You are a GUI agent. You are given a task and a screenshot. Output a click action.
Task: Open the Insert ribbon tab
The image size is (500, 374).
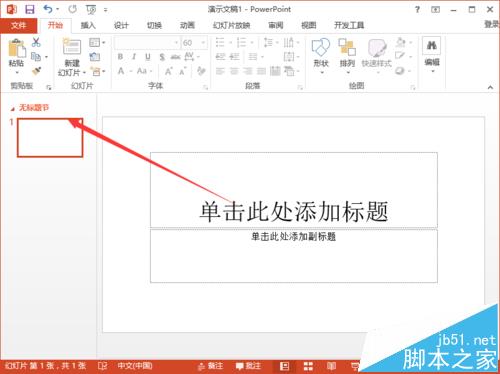[88, 25]
